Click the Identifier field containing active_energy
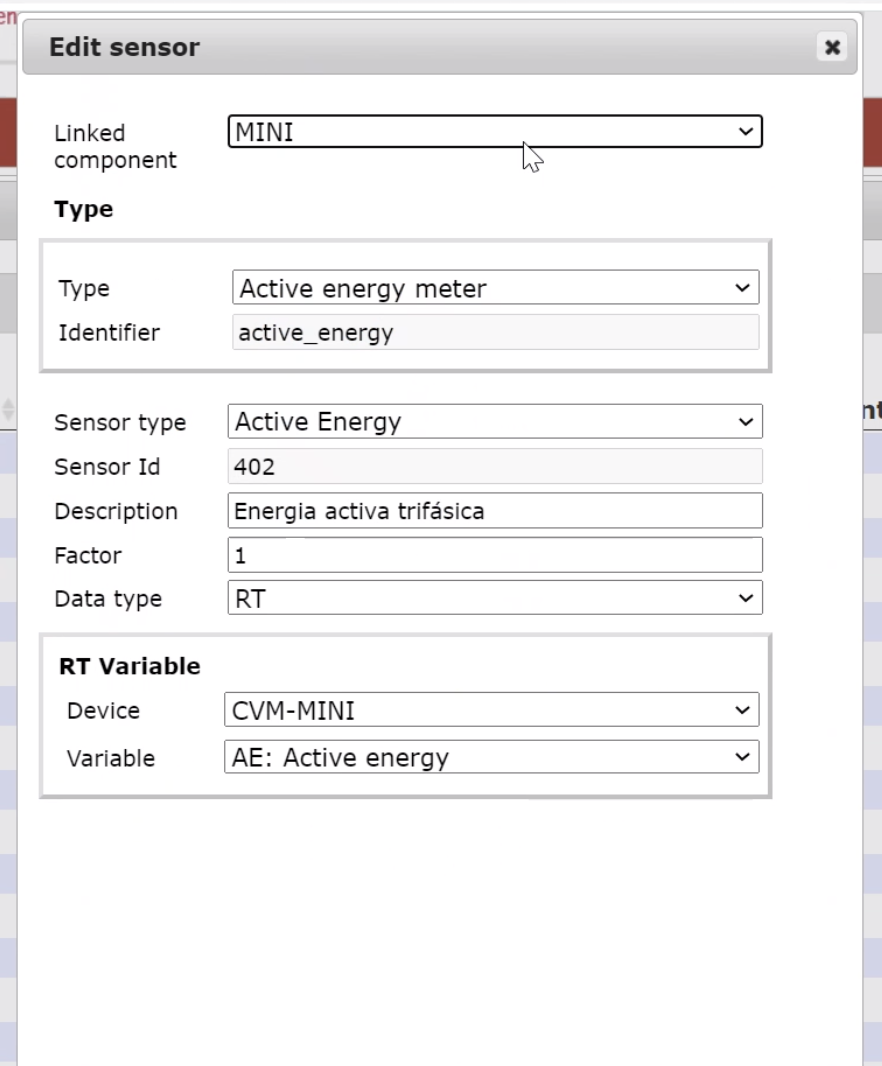 pyautogui.click(x=495, y=333)
